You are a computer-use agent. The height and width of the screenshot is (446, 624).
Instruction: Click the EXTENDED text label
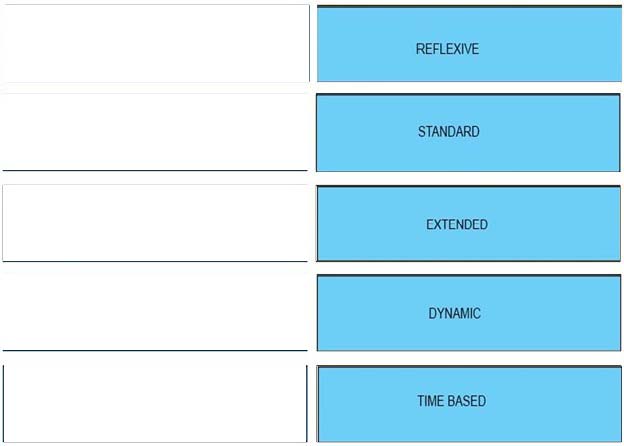(457, 224)
